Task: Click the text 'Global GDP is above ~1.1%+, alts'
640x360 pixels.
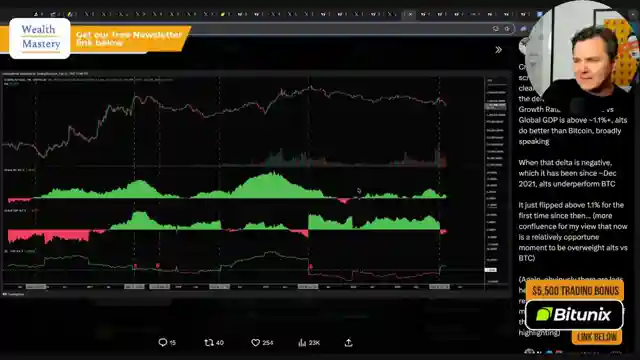Action: (x=573, y=120)
